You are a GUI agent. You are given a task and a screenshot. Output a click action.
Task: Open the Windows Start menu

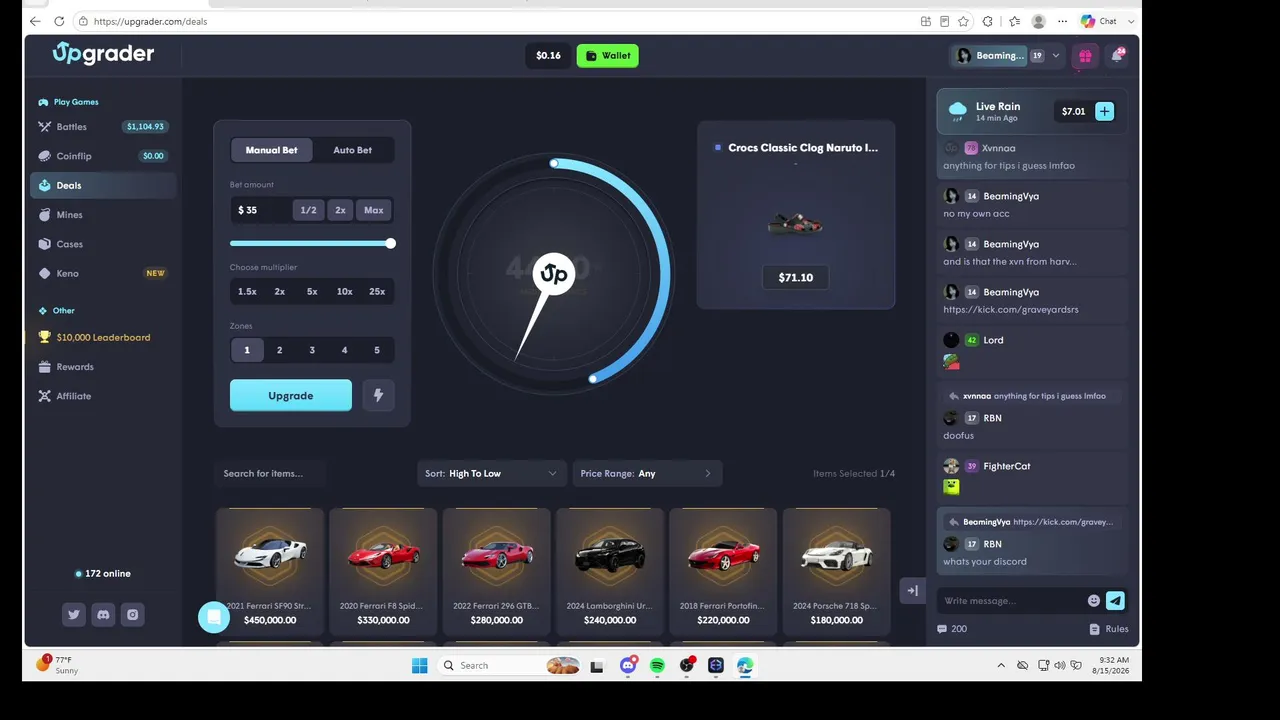pyautogui.click(x=419, y=665)
